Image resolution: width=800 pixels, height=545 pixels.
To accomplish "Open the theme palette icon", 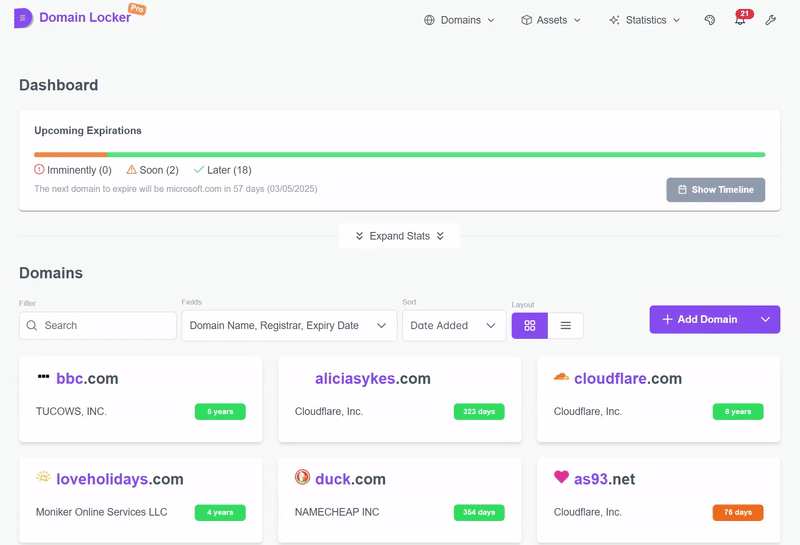I will click(710, 20).
